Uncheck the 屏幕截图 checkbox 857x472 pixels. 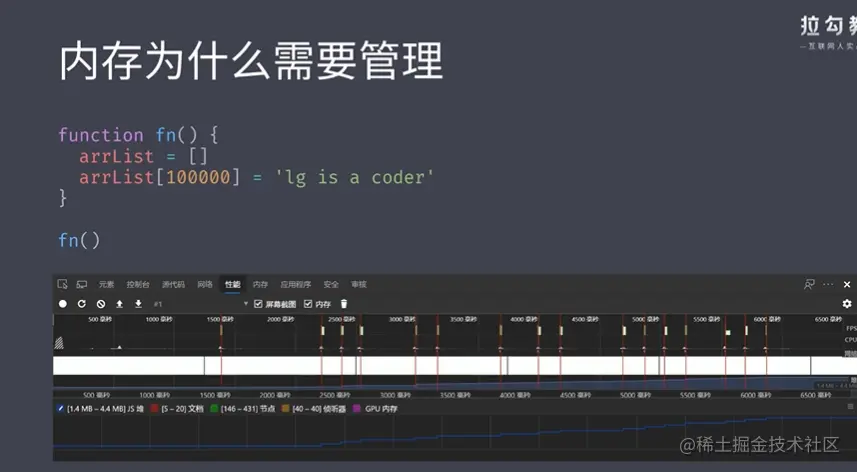click(x=259, y=304)
